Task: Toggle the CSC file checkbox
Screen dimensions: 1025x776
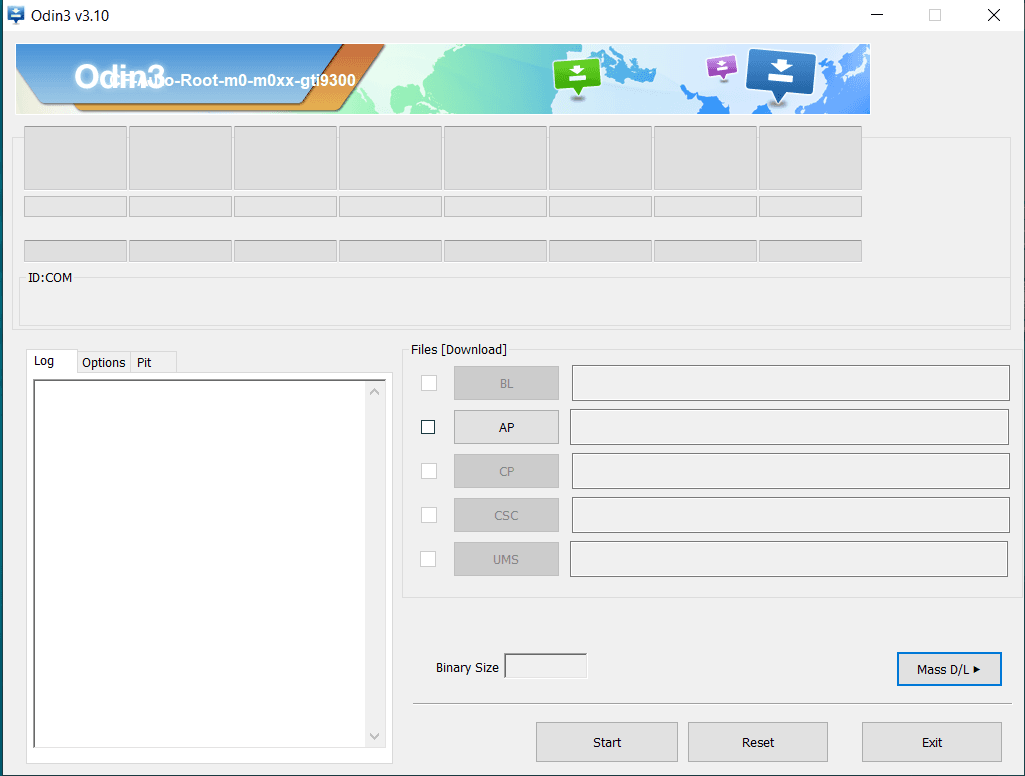Action: coord(429,515)
